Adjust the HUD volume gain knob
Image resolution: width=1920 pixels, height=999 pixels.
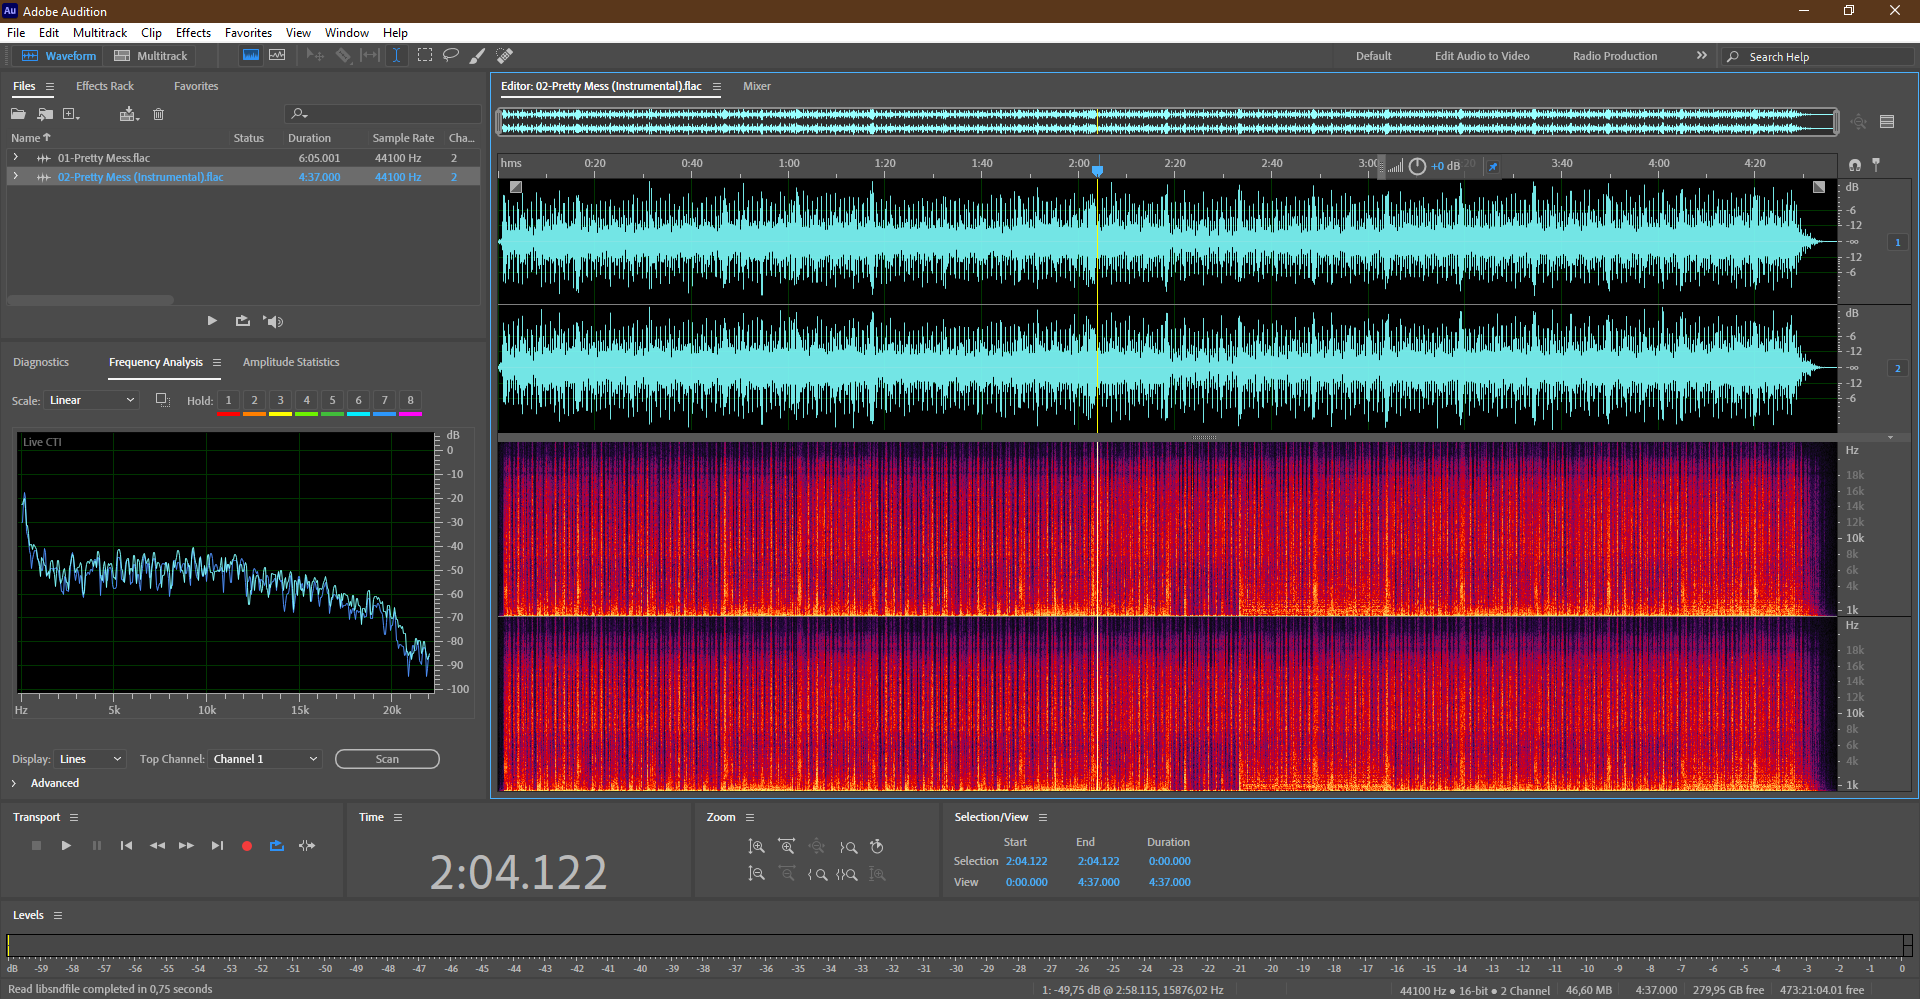point(1417,166)
